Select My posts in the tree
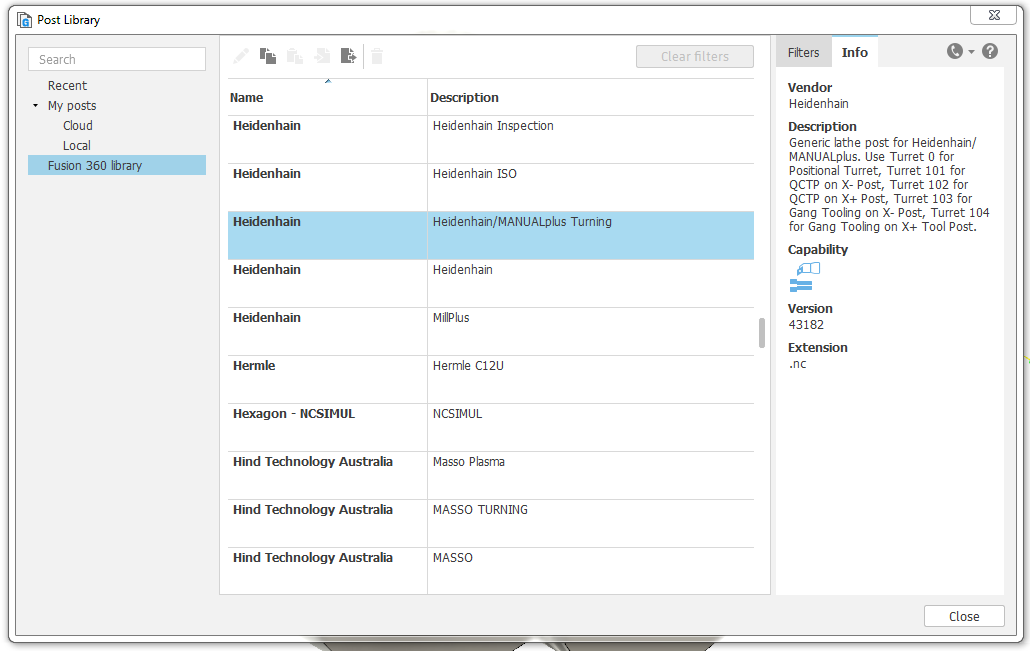The width and height of the screenshot is (1030, 651). (72, 106)
